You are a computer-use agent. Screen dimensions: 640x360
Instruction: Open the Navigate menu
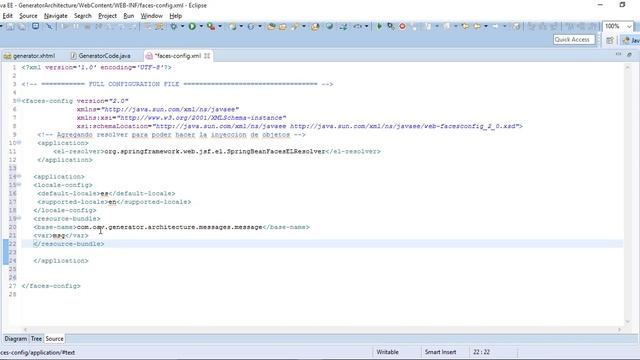56,16
